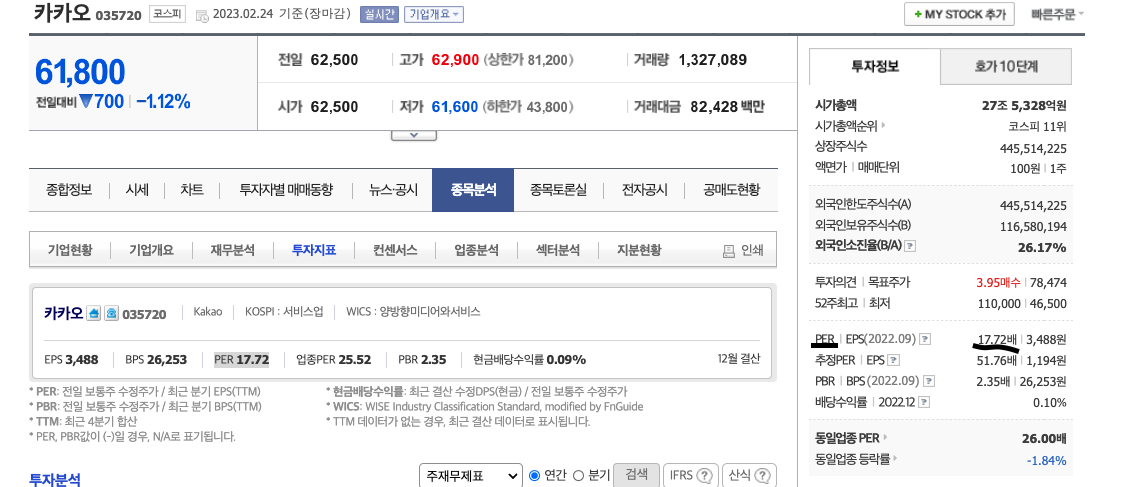The image size is (1140, 487).
Task: Open 섹터분석 sub-tab
Action: 558,250
